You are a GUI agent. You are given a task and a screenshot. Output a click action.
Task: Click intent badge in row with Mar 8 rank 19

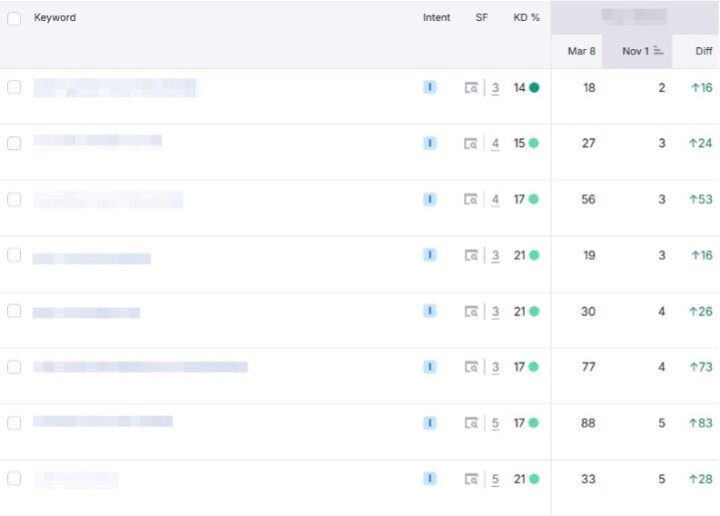click(x=430, y=255)
